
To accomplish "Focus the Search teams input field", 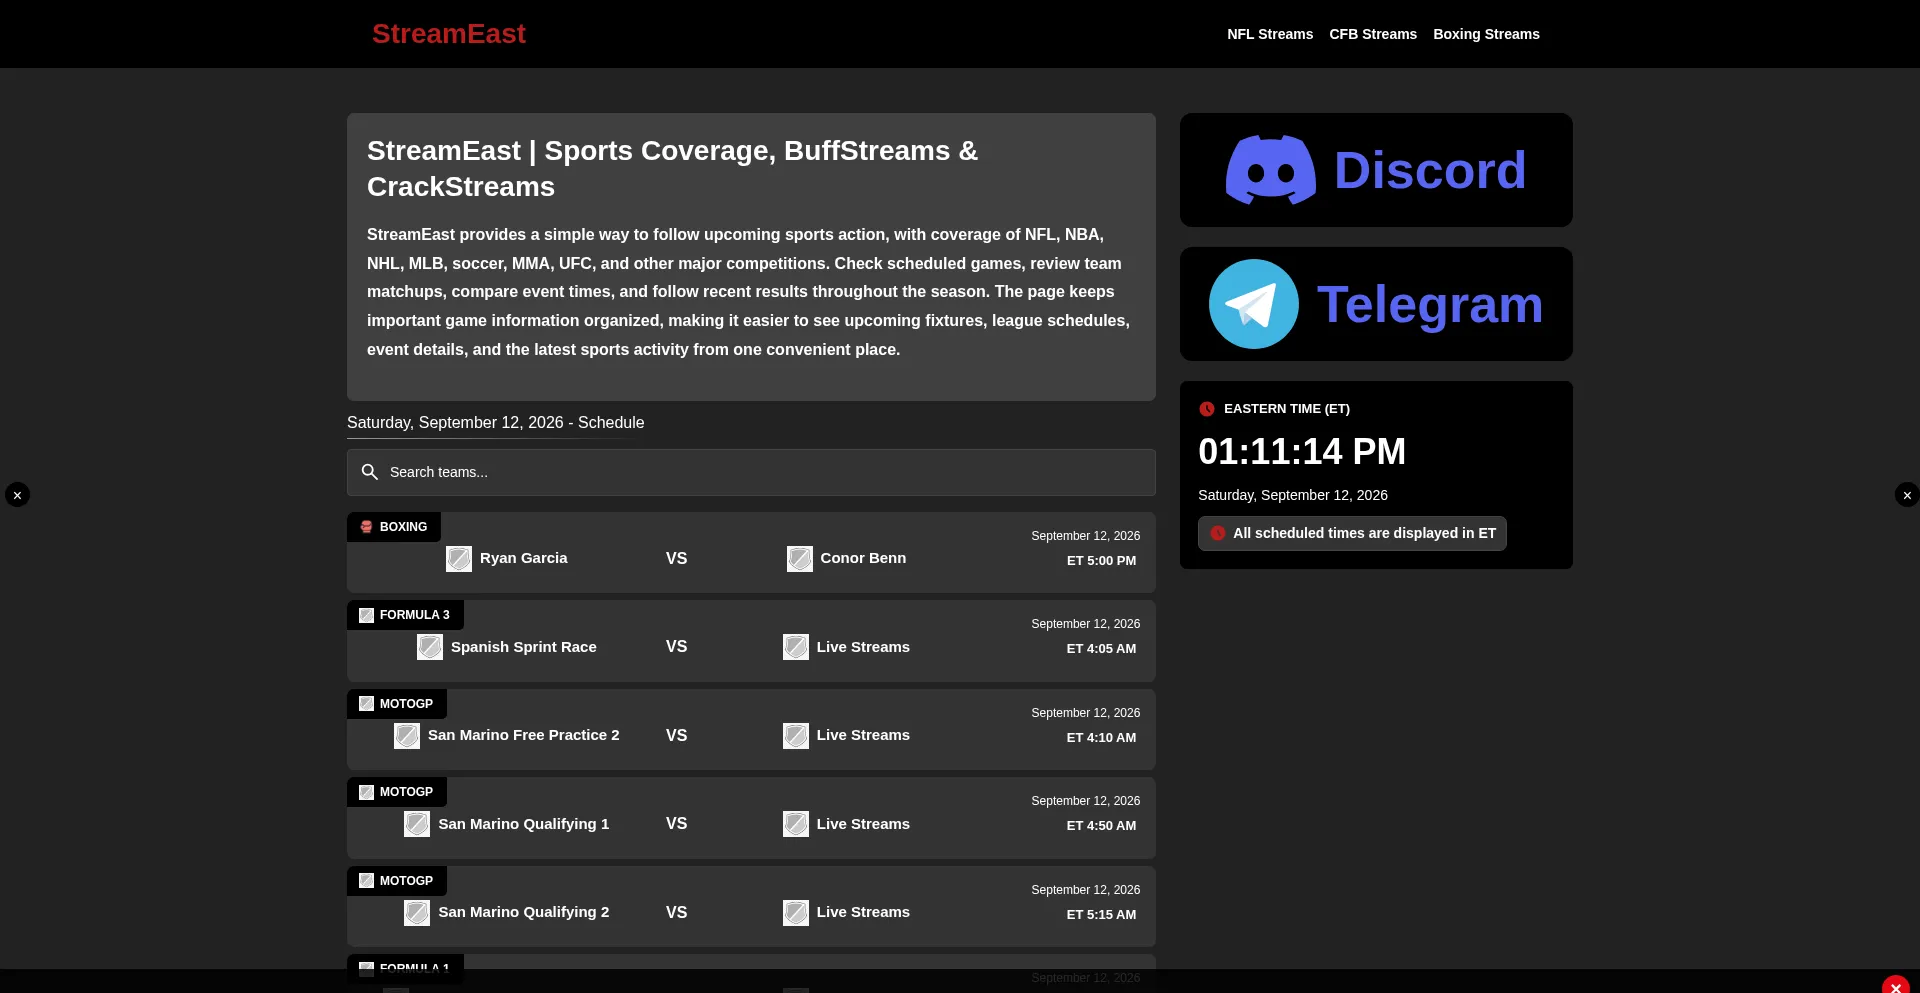I will coord(751,472).
